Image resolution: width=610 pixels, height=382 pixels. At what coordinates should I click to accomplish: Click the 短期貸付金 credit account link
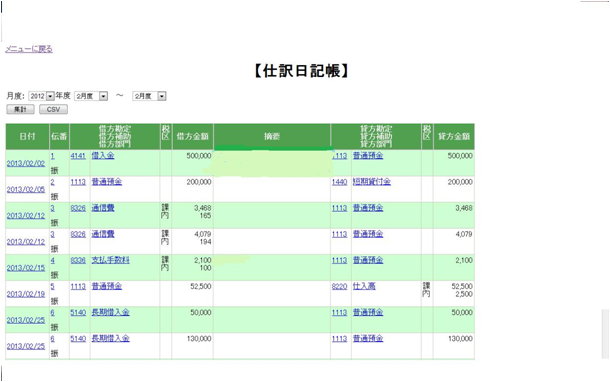[372, 182]
